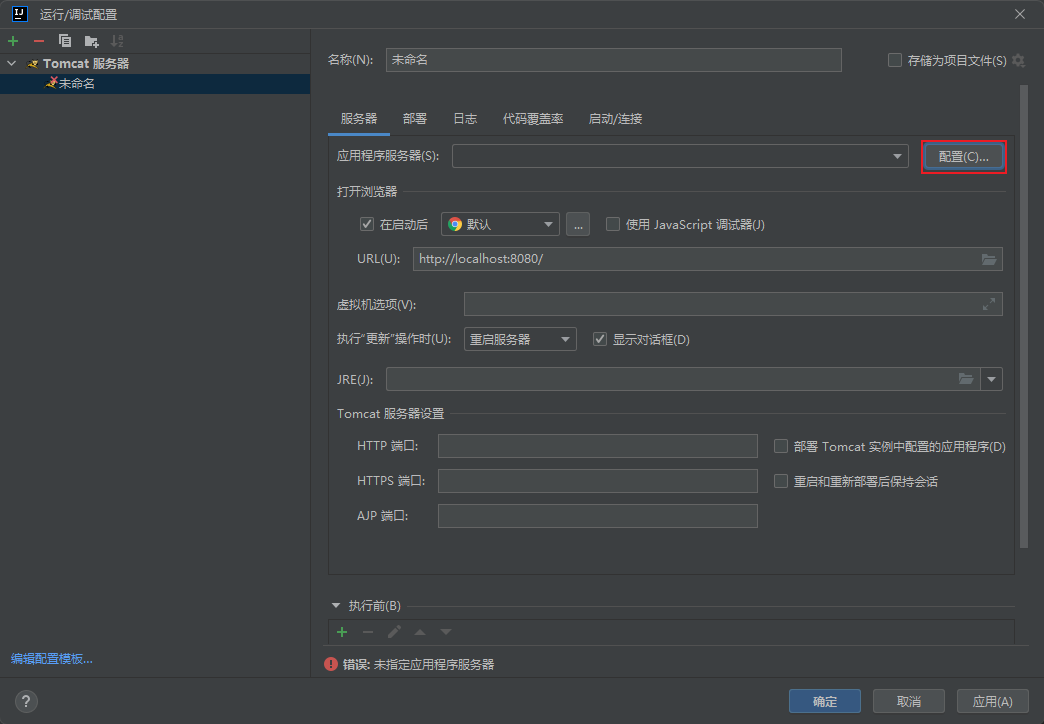Add before-launch task with green plus
Viewport: 1044px width, 724px height.
pos(342,631)
